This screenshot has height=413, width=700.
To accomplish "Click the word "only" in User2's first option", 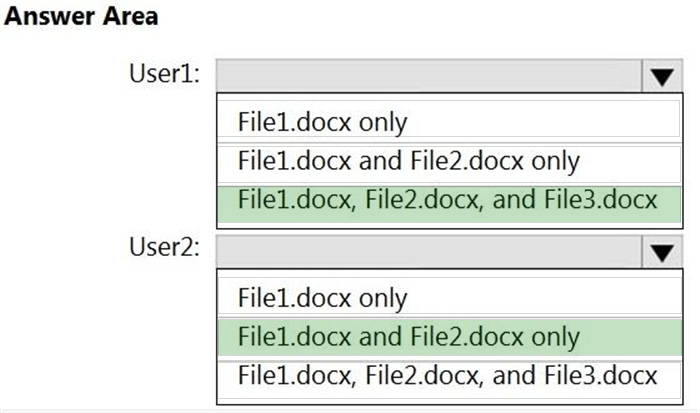I will (383, 299).
